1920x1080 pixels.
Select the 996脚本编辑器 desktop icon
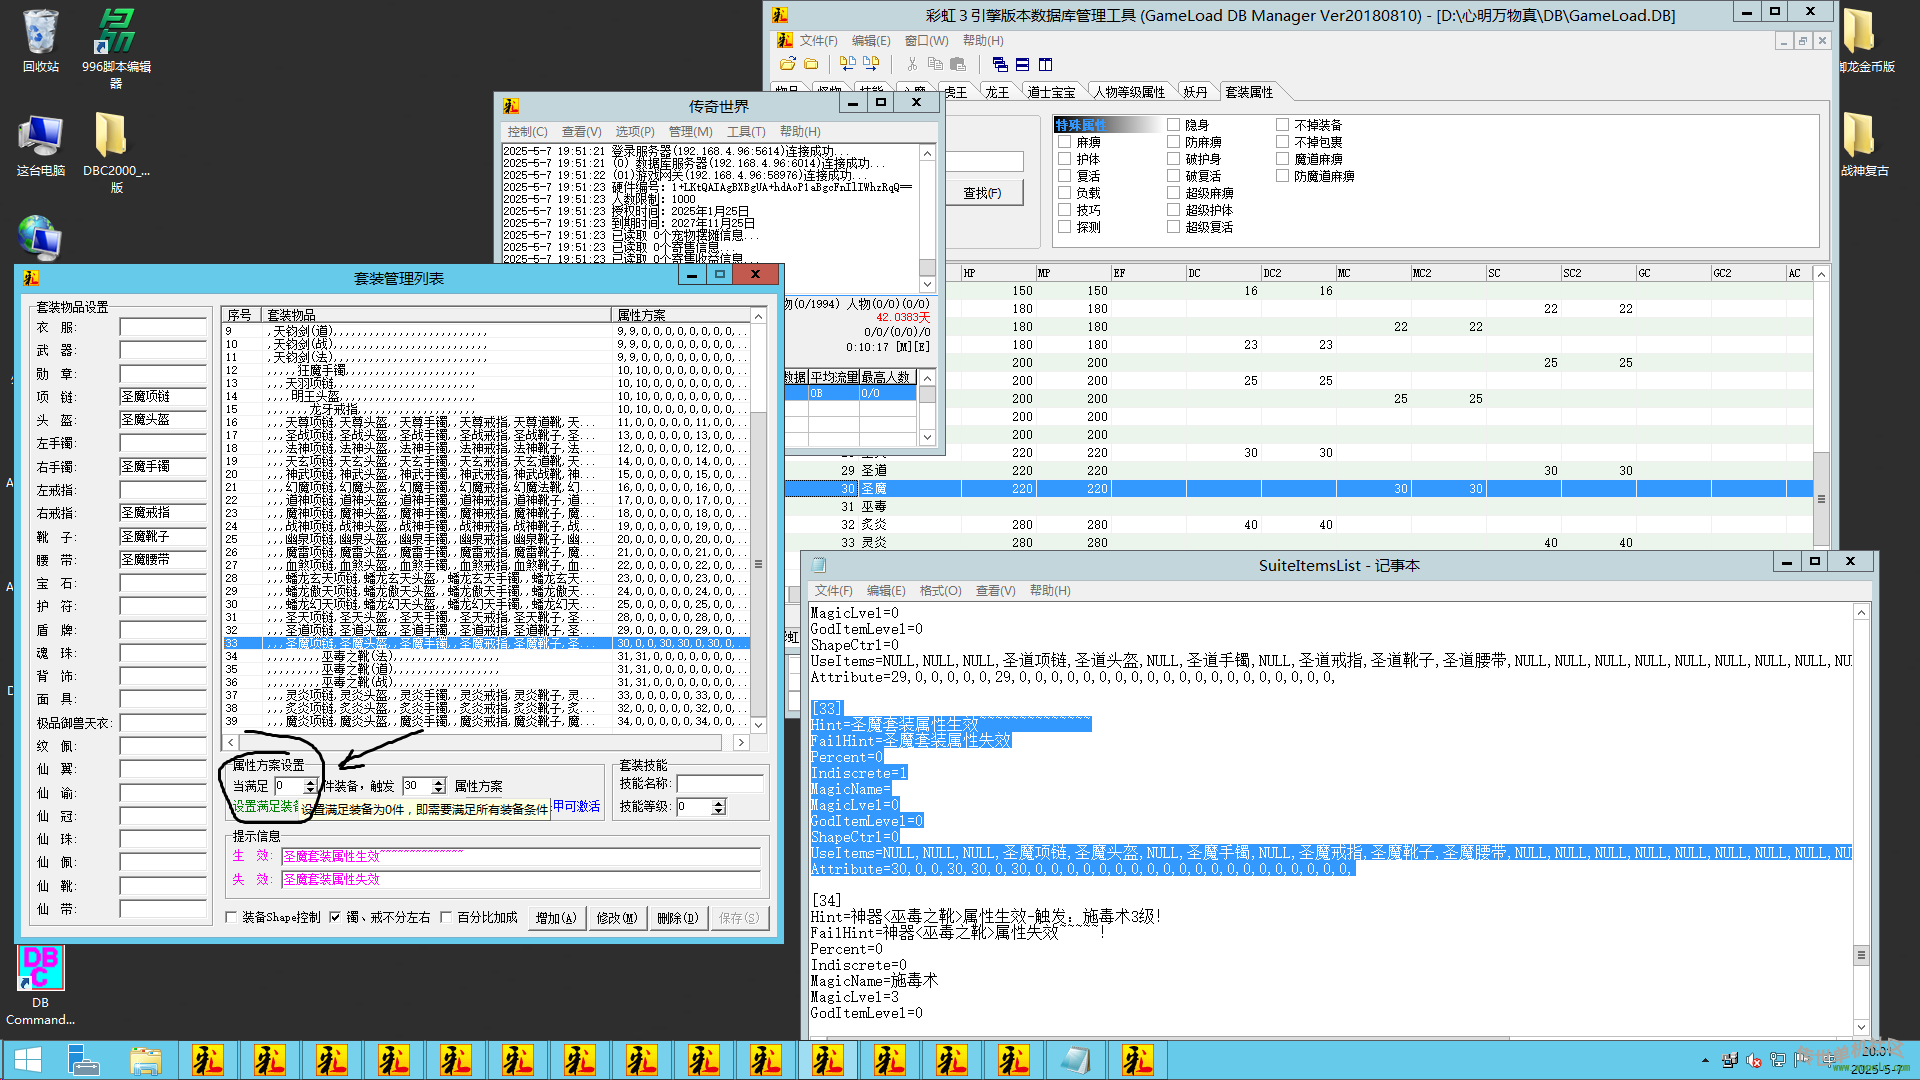click(x=116, y=48)
